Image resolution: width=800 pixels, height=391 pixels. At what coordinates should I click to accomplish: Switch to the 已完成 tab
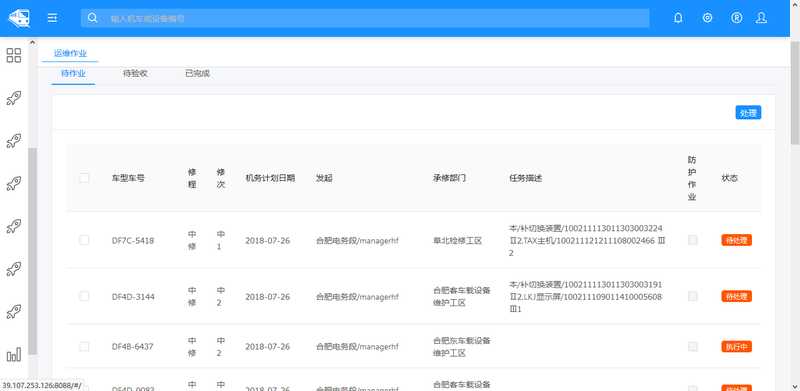coord(197,74)
